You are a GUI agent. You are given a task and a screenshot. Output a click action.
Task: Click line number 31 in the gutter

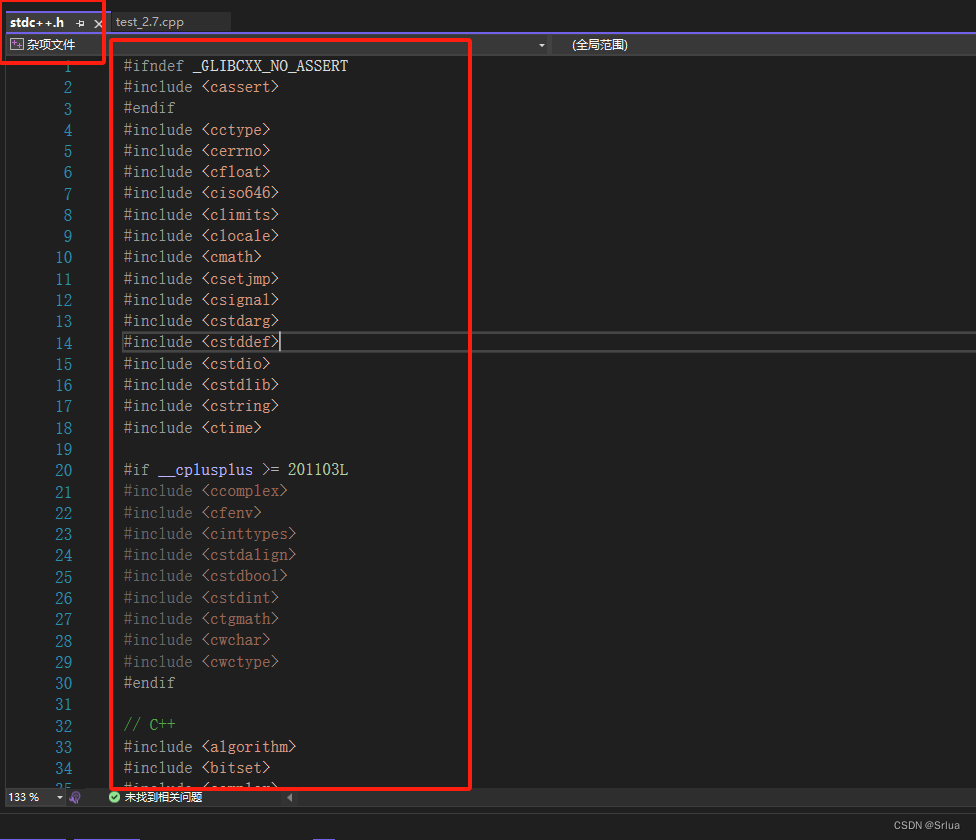(63, 704)
